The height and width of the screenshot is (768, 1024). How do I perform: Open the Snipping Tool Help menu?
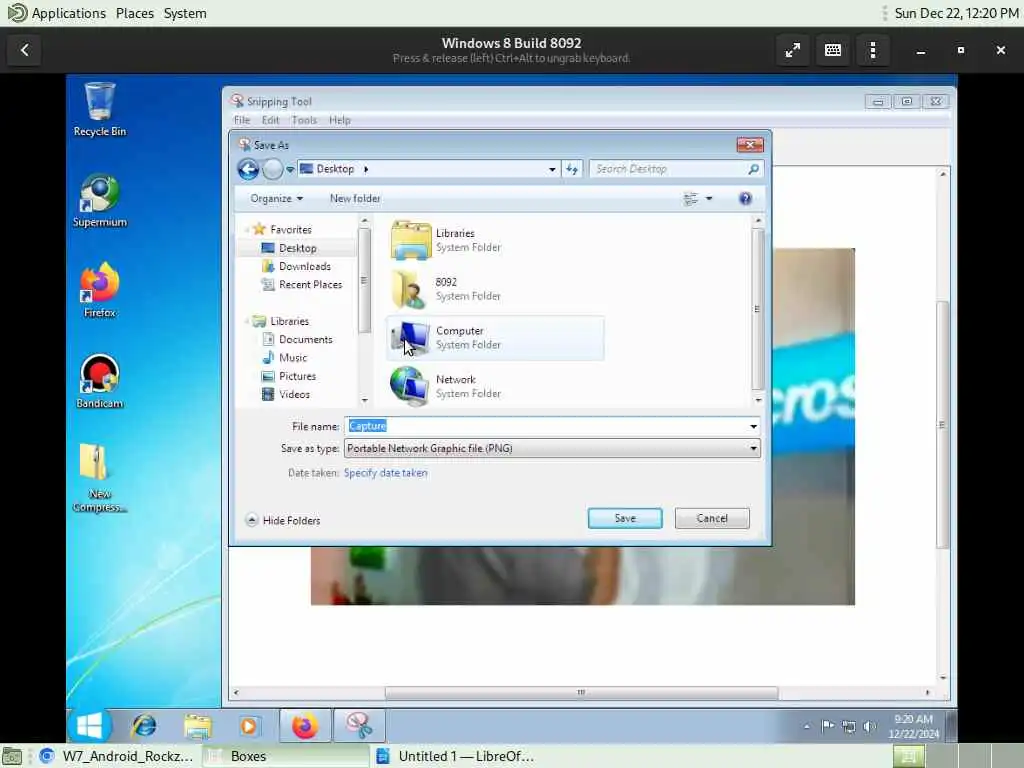(x=340, y=120)
